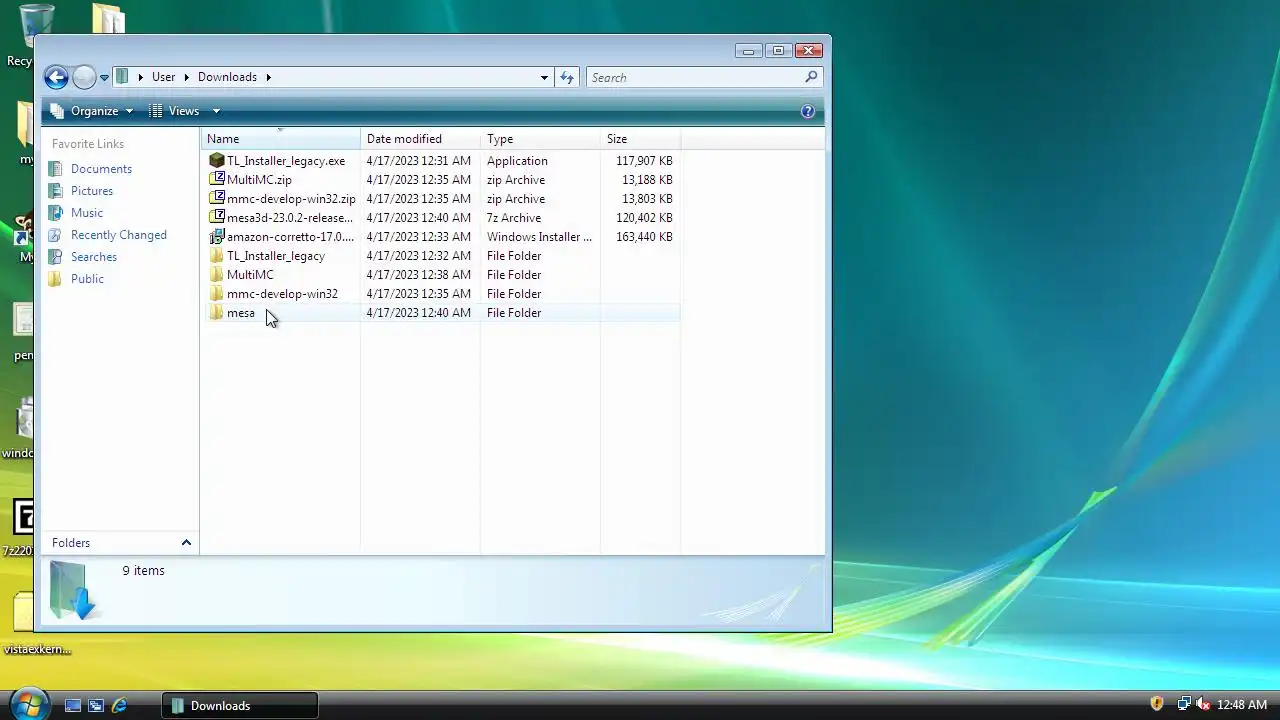Select the mmc-develop-win32.zip archive icon

tap(217, 198)
